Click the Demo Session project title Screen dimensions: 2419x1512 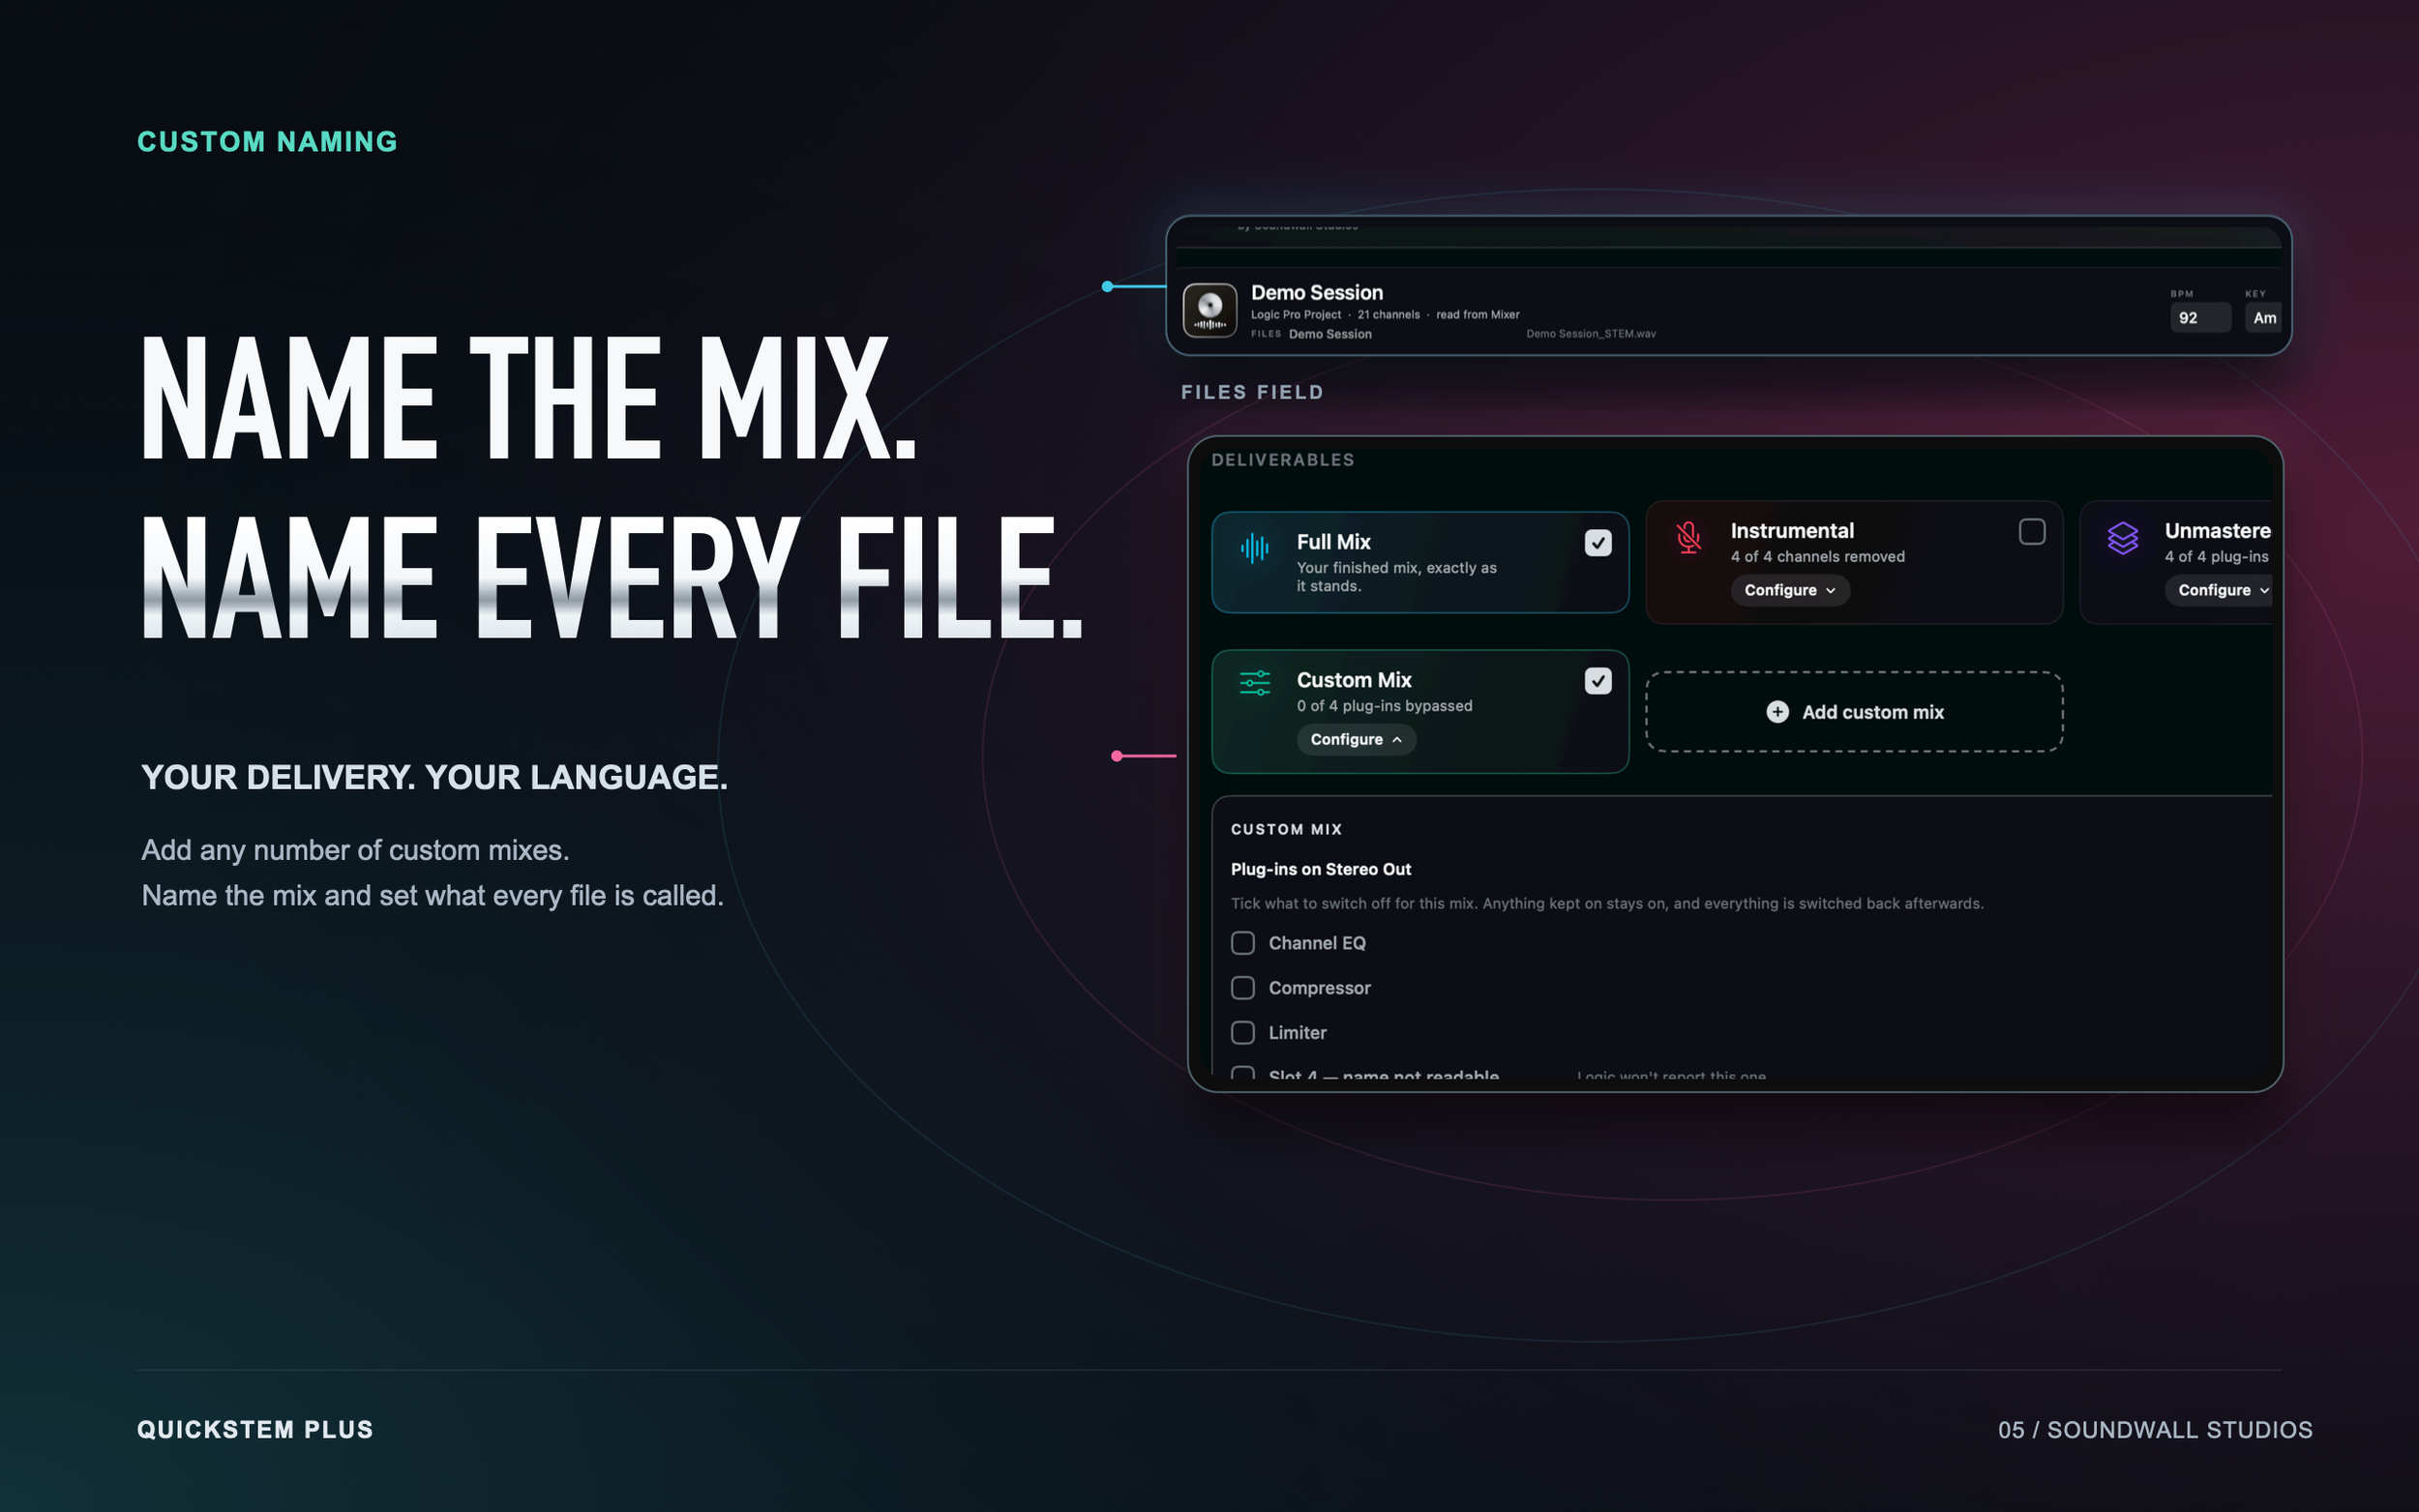tap(1317, 293)
